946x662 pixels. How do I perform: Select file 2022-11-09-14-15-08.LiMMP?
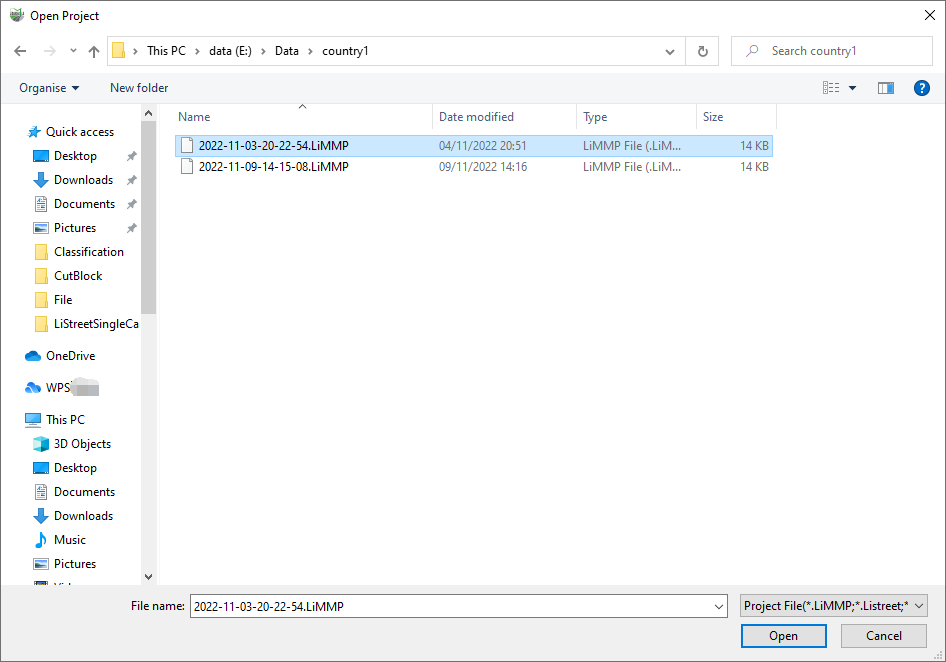coord(273,167)
